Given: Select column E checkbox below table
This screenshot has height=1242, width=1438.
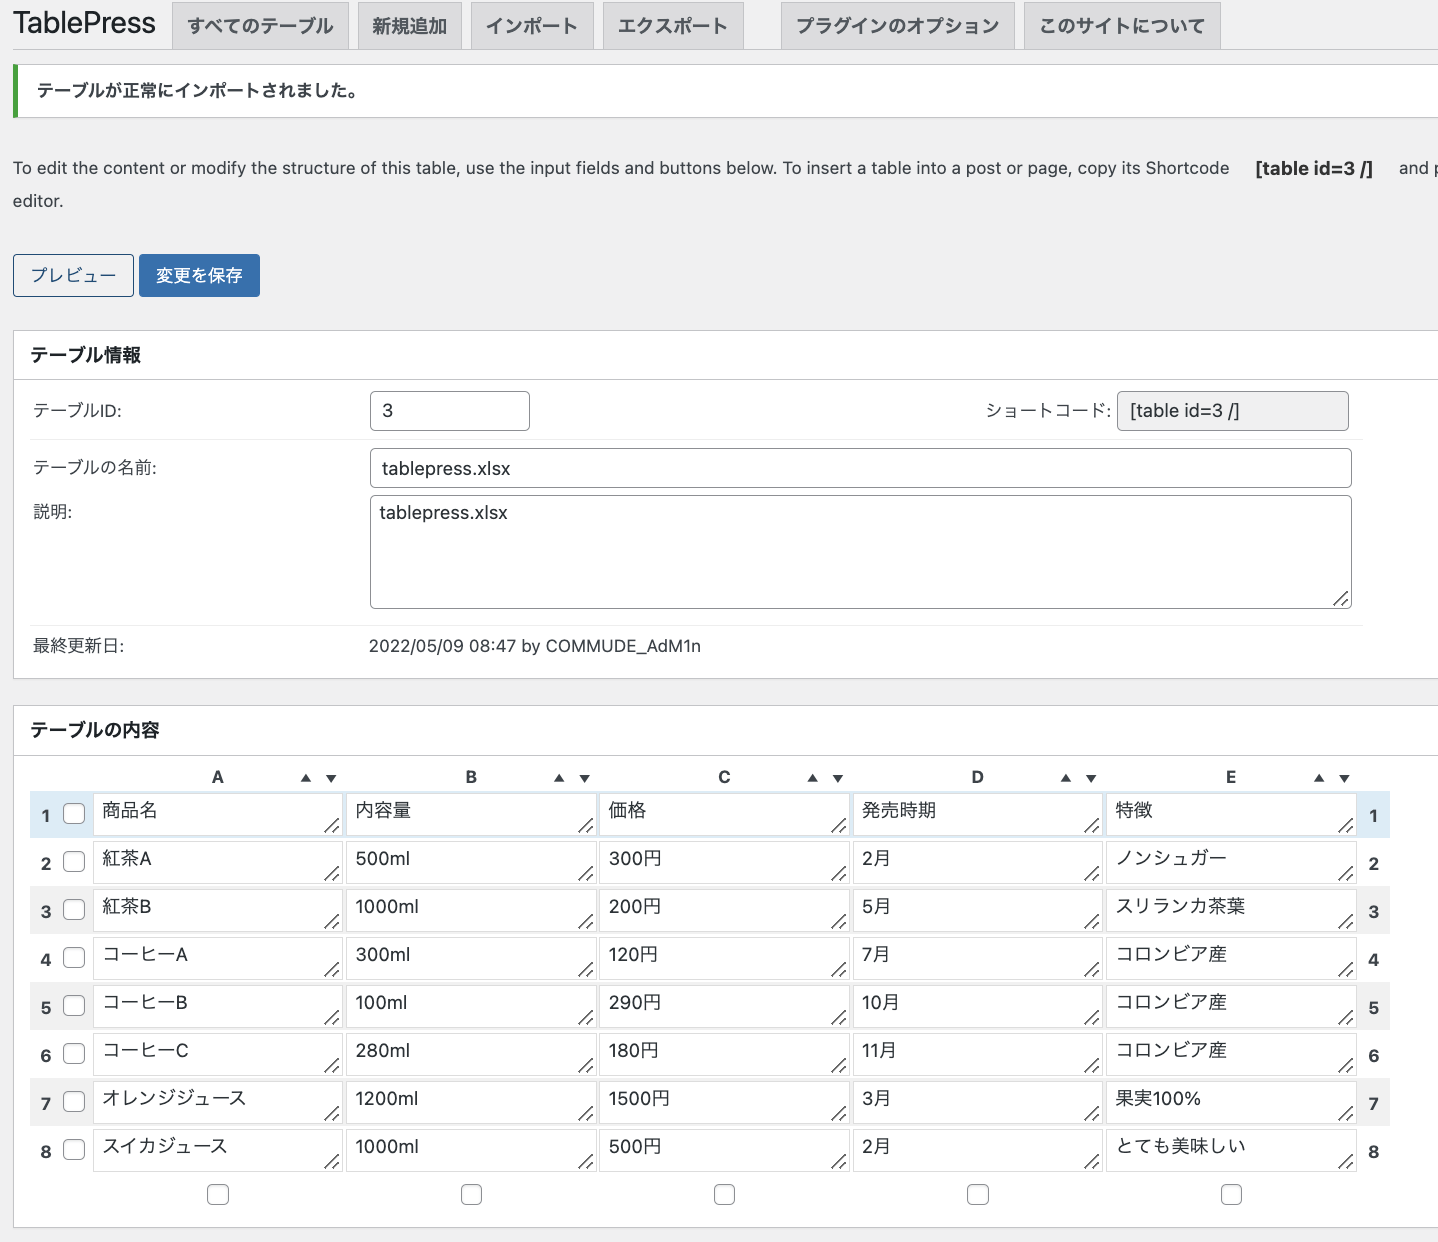Looking at the screenshot, I should 1232,1195.
